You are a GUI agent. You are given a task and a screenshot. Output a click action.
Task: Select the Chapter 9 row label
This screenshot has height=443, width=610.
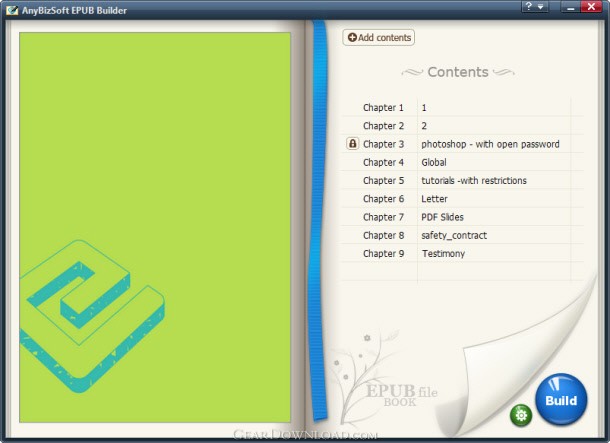[x=383, y=254]
